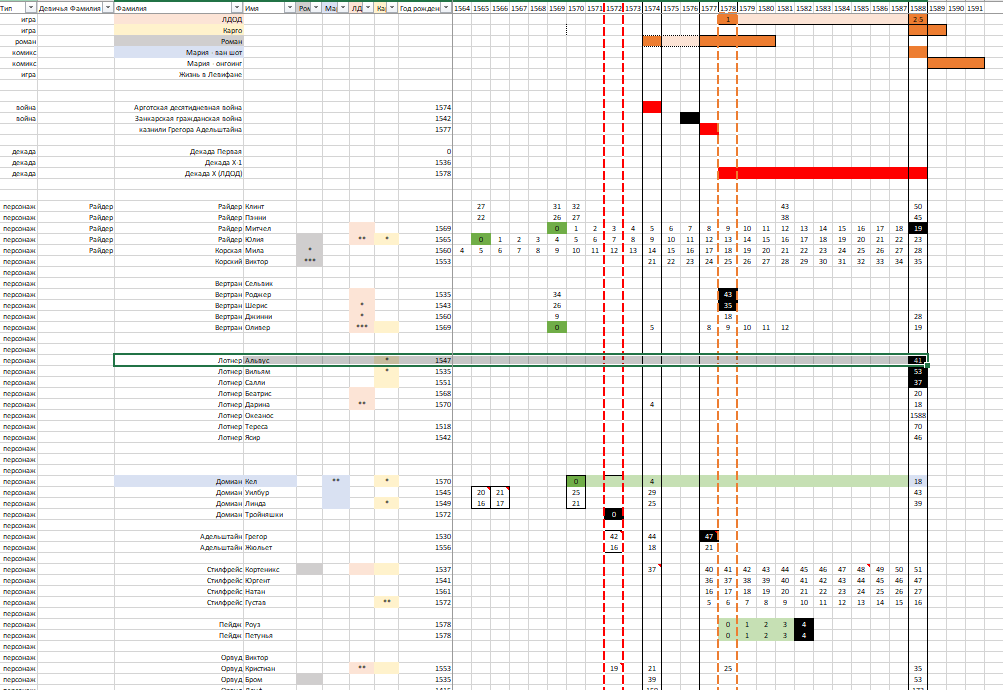Select the name cell Дарина

coord(270,404)
